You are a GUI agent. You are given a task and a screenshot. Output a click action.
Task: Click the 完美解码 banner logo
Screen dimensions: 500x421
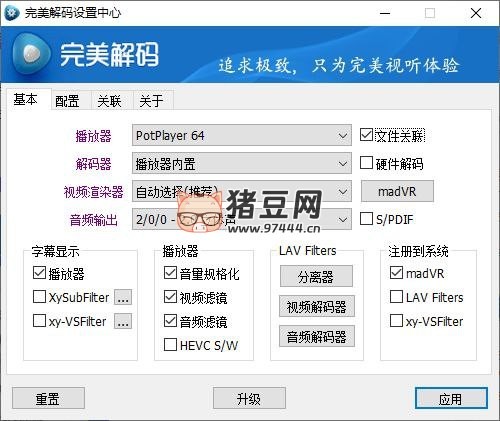85,54
